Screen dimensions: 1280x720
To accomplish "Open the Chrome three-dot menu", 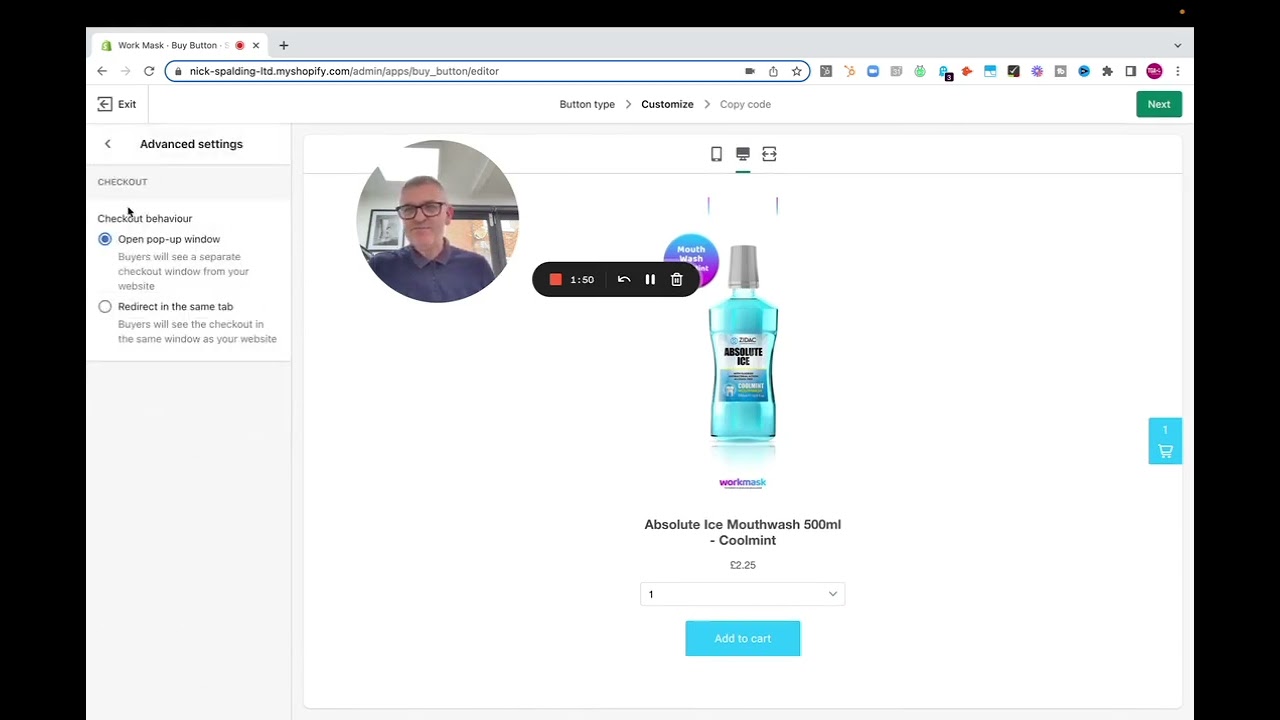I will (1177, 71).
